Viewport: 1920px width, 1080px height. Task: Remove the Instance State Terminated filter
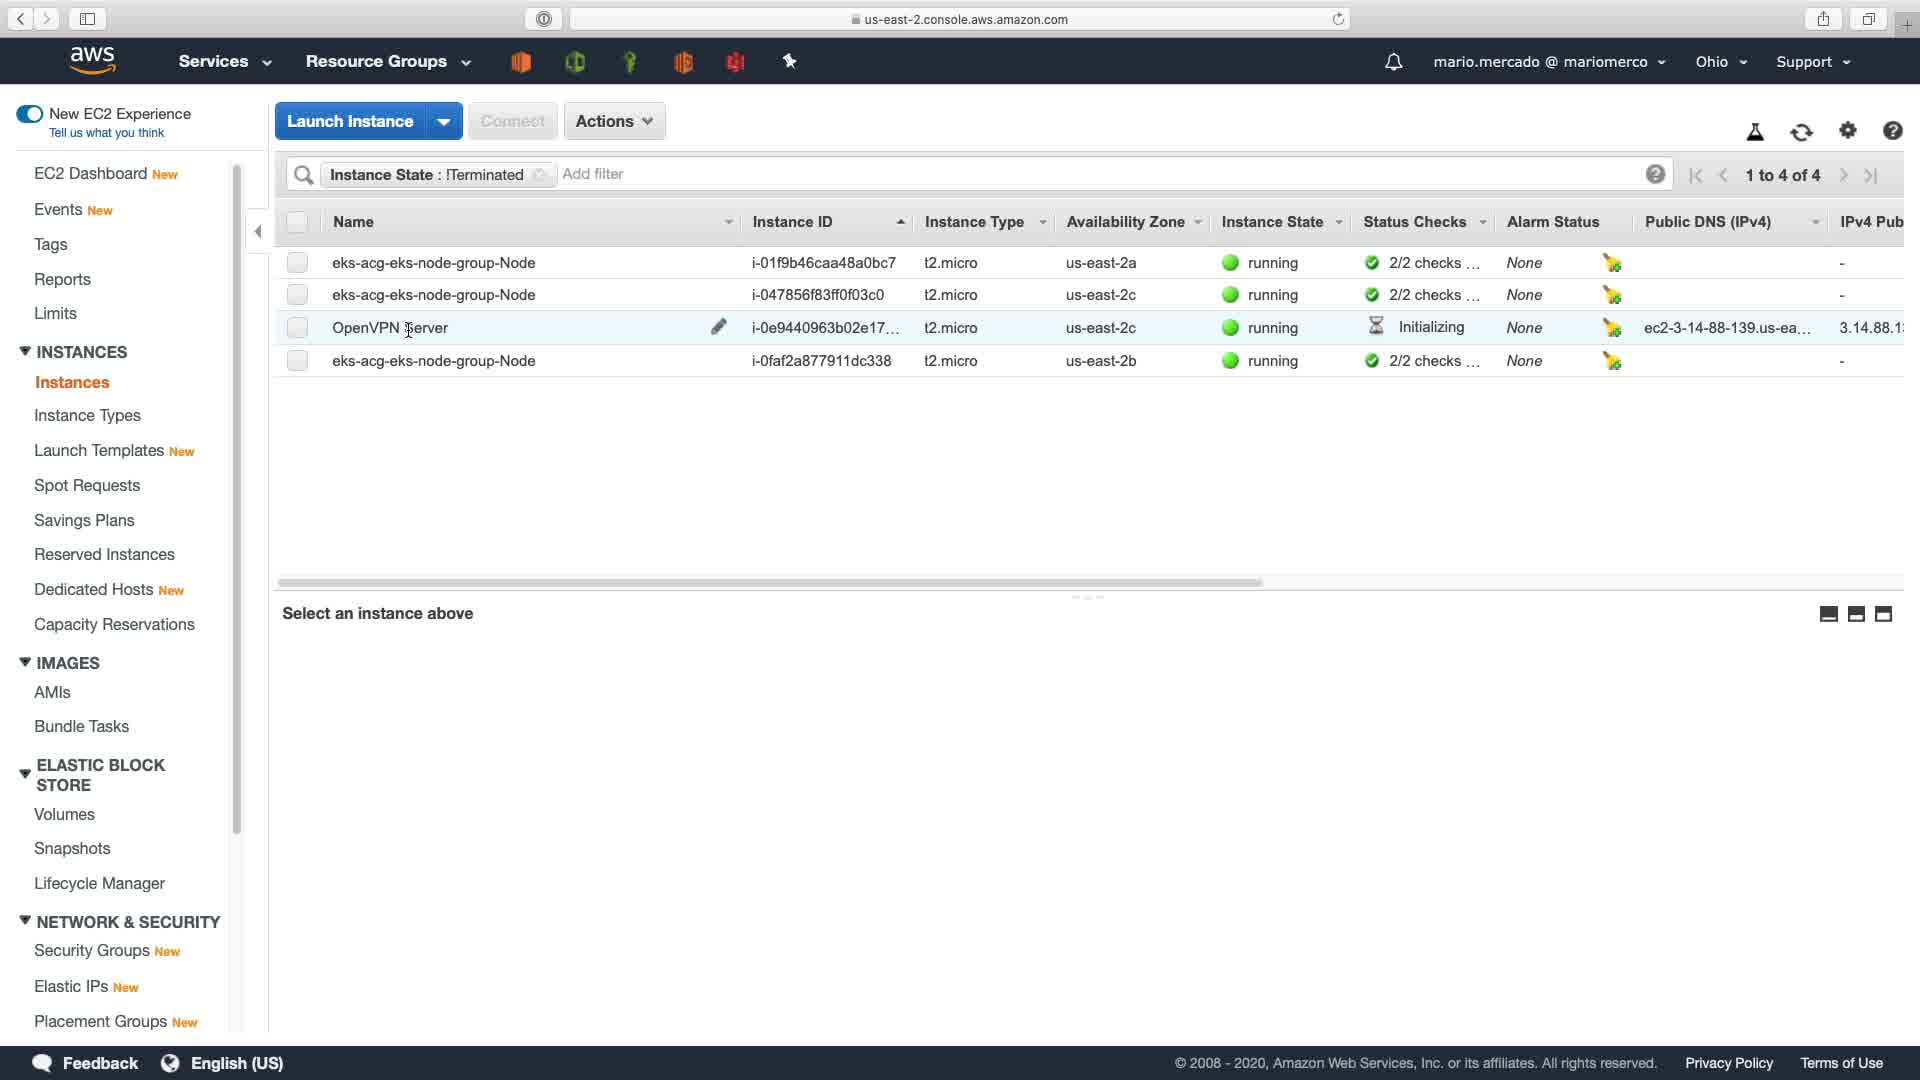coord(540,175)
